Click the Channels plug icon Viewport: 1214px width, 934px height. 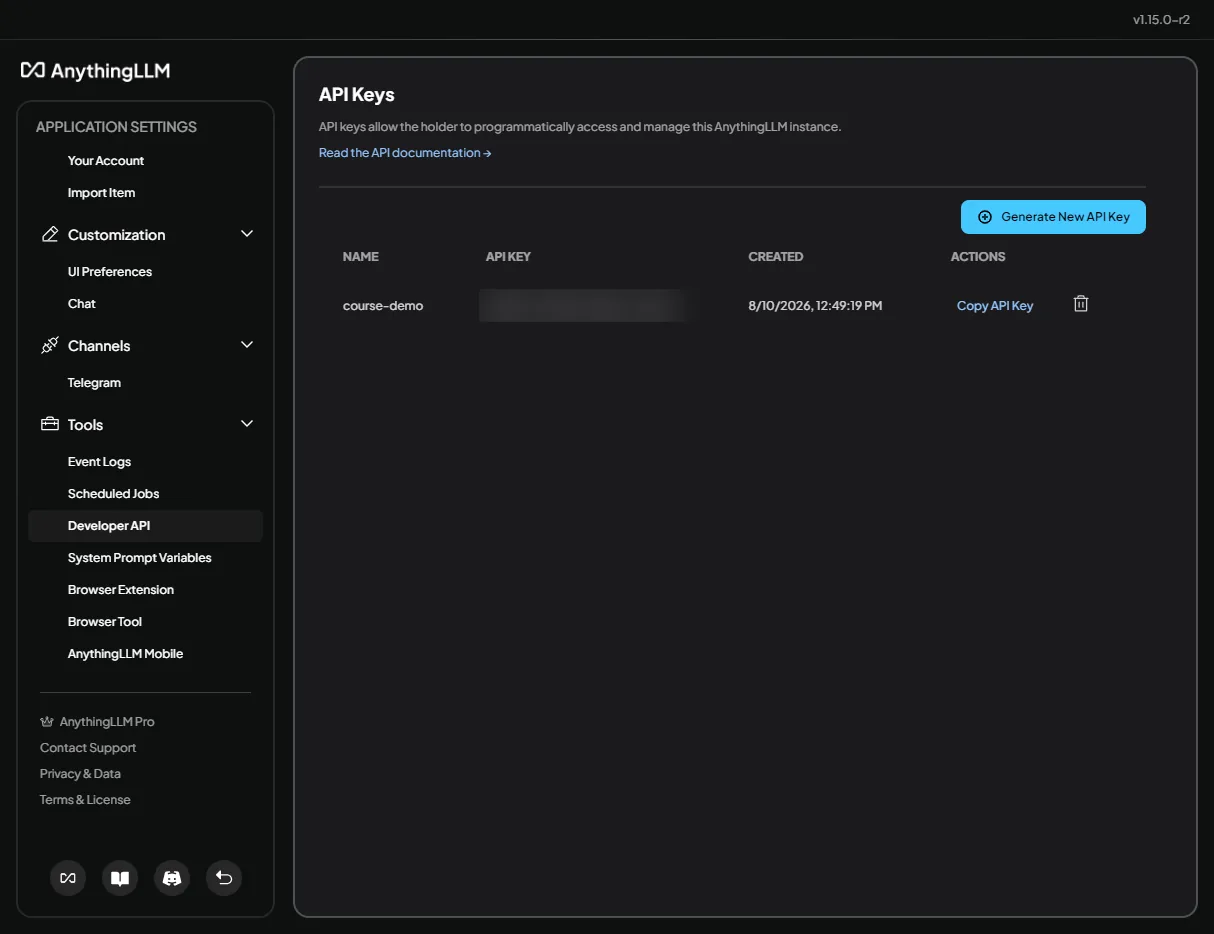click(50, 345)
